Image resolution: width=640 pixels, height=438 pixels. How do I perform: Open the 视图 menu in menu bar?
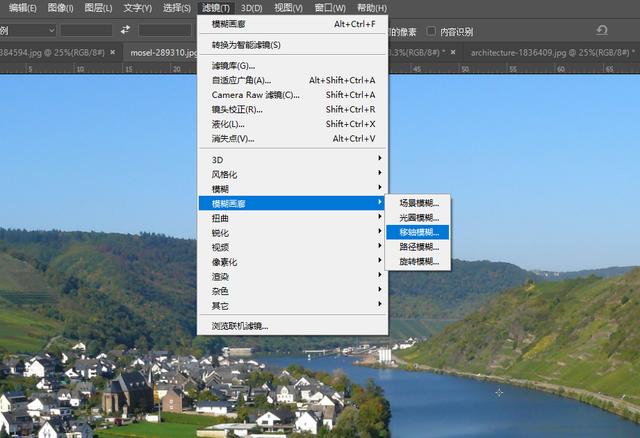point(288,8)
